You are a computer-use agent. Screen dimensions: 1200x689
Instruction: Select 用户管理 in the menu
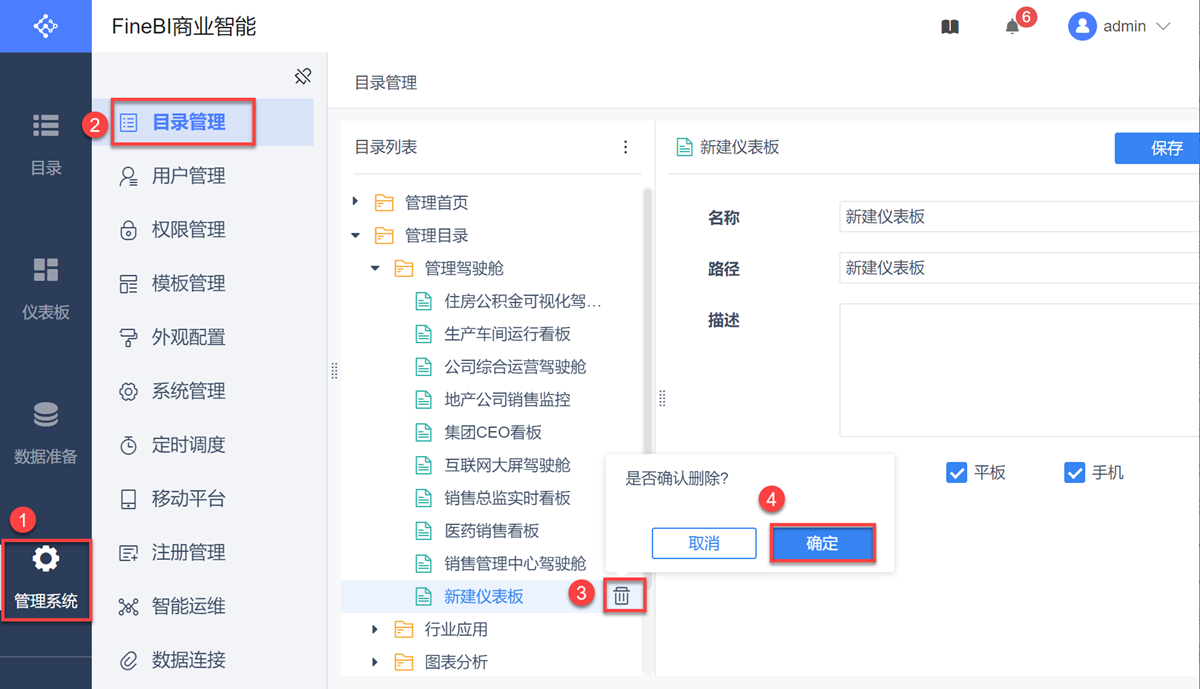point(188,176)
